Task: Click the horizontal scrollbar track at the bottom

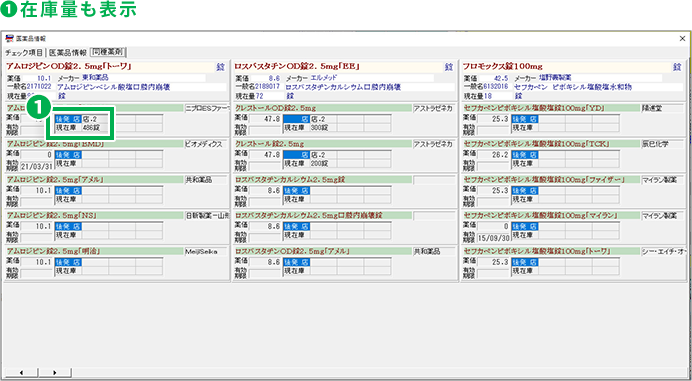Action: (379, 372)
